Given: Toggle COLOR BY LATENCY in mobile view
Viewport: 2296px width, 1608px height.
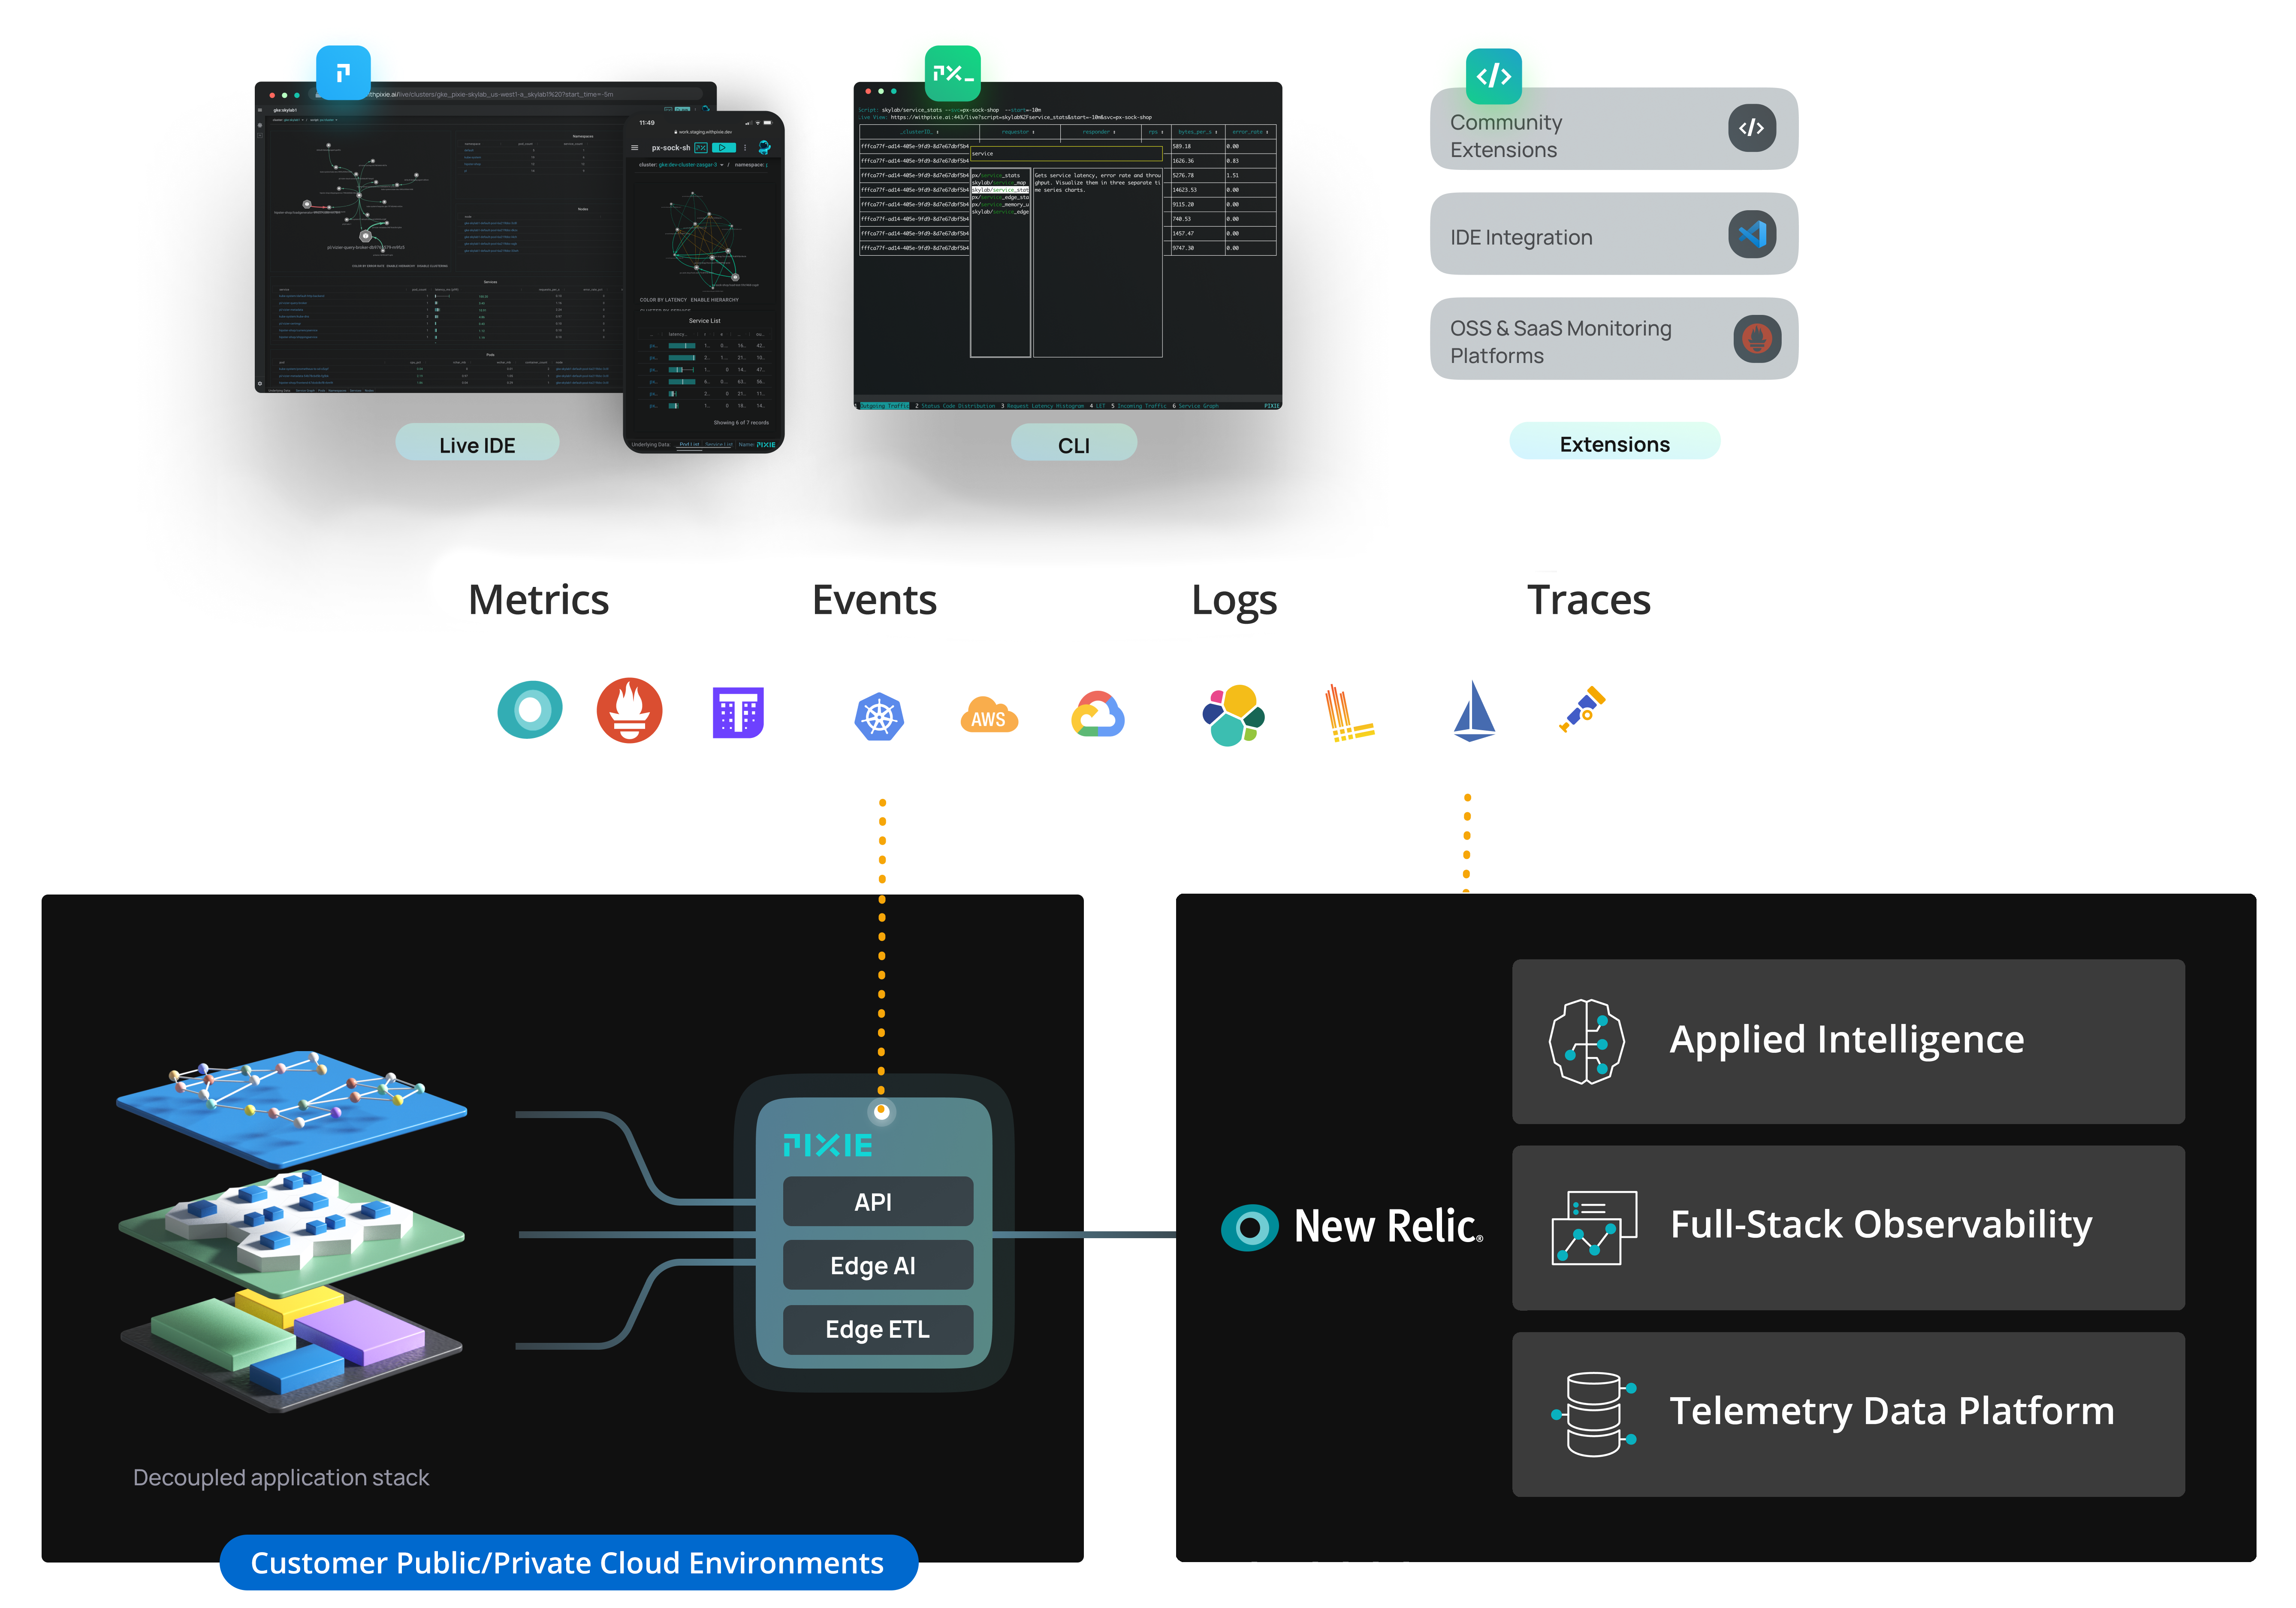Looking at the screenshot, I should pyautogui.click(x=663, y=300).
